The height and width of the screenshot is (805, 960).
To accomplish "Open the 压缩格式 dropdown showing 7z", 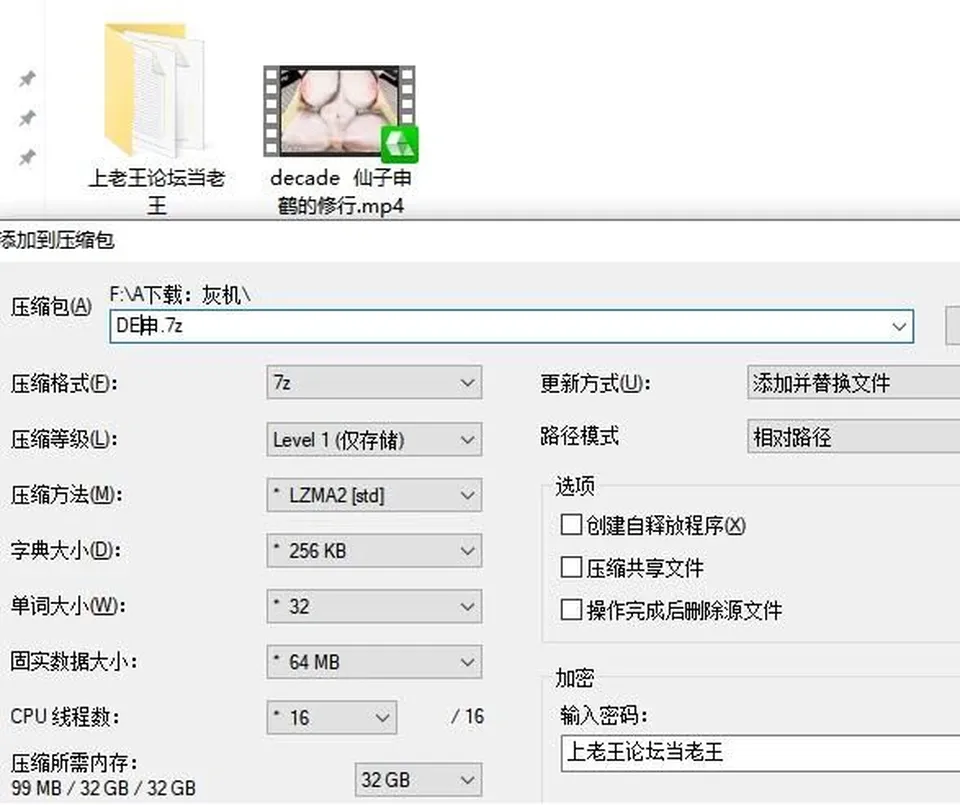I will [374, 383].
